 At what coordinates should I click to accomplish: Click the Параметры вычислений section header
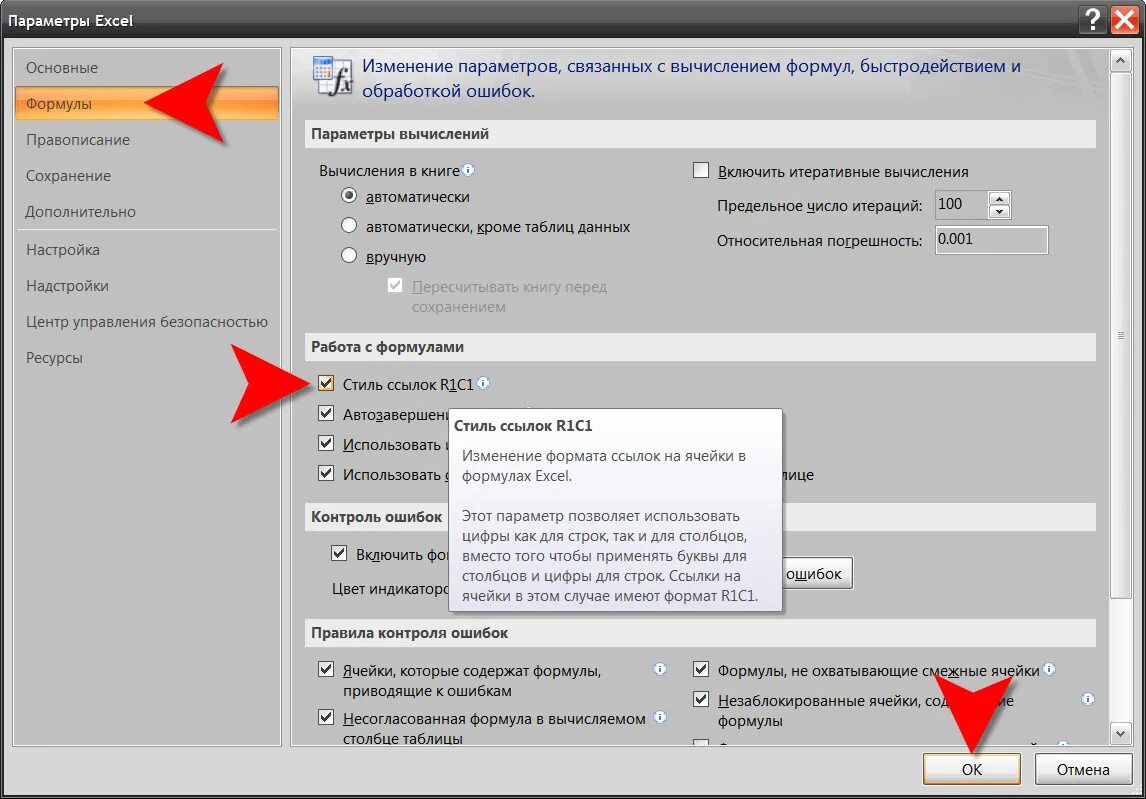point(699,134)
